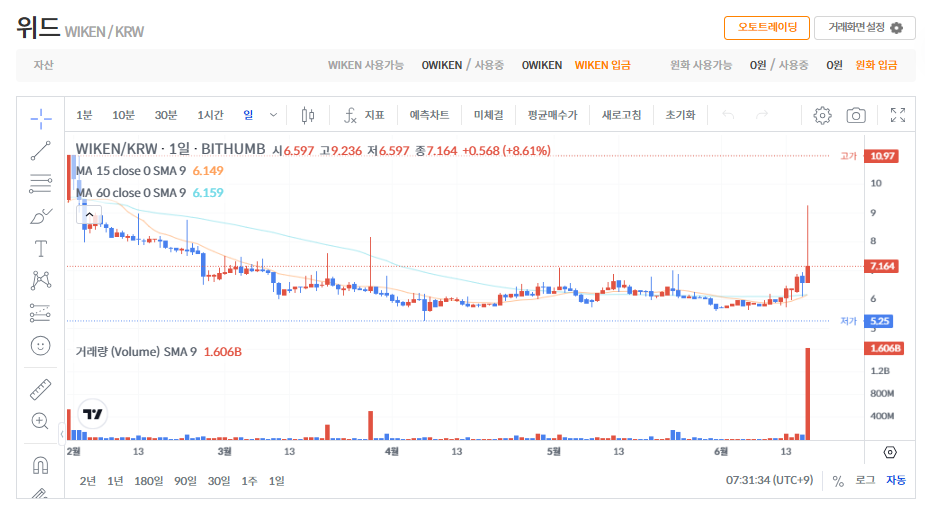Click the 저가 low price label 5.25

(879, 321)
